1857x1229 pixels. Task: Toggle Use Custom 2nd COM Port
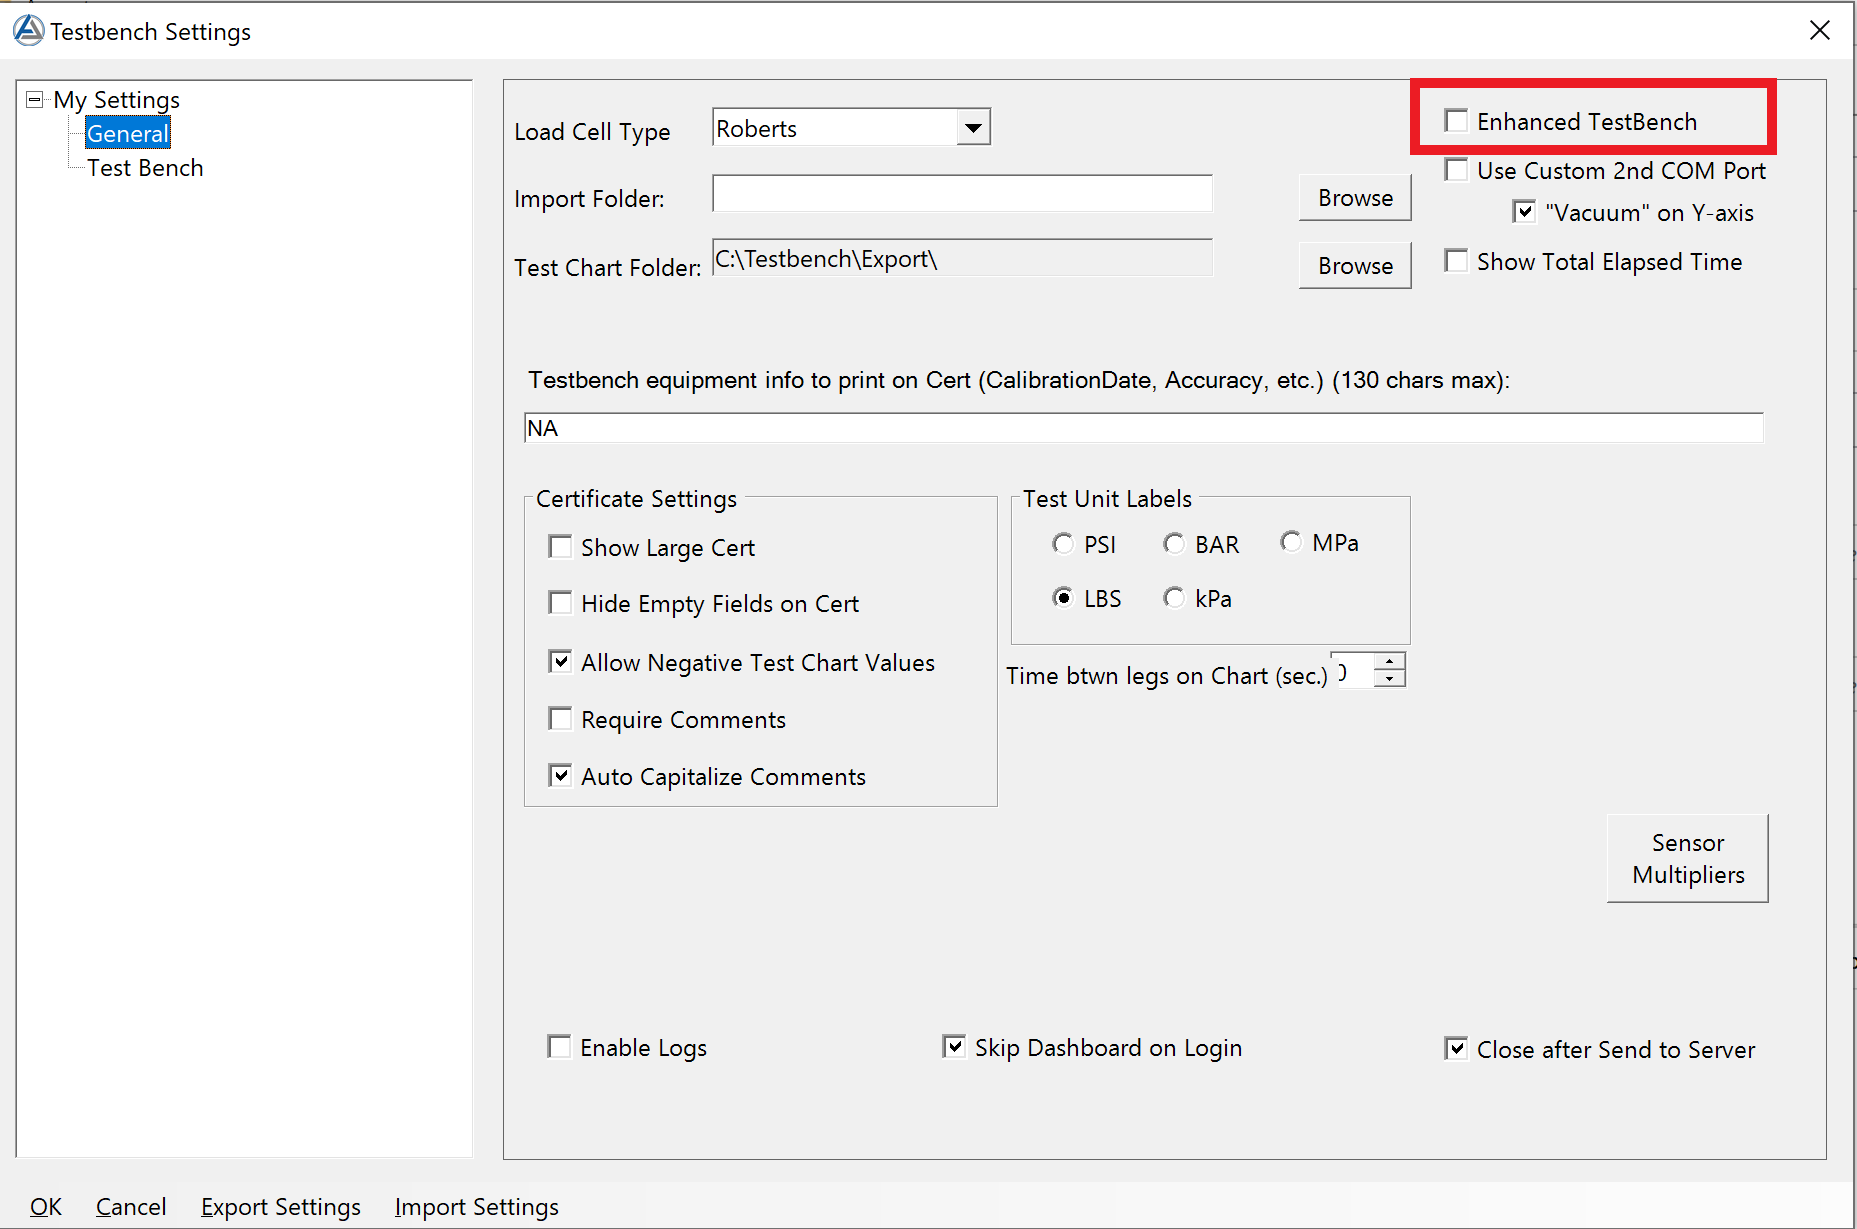click(x=1457, y=170)
